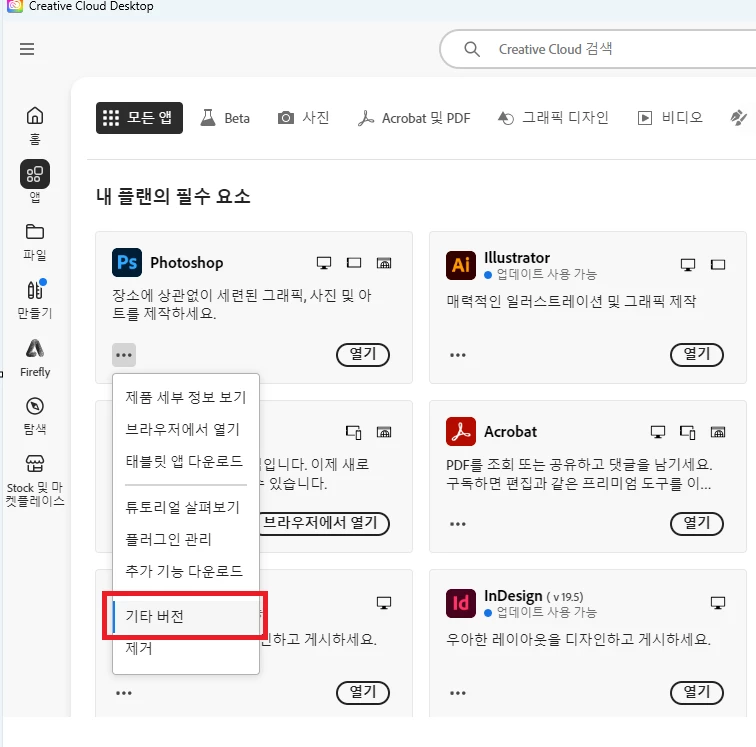This screenshot has height=747, width=756.
Task: Switch to the Acrobat 및 PDF tab
Action: point(414,118)
